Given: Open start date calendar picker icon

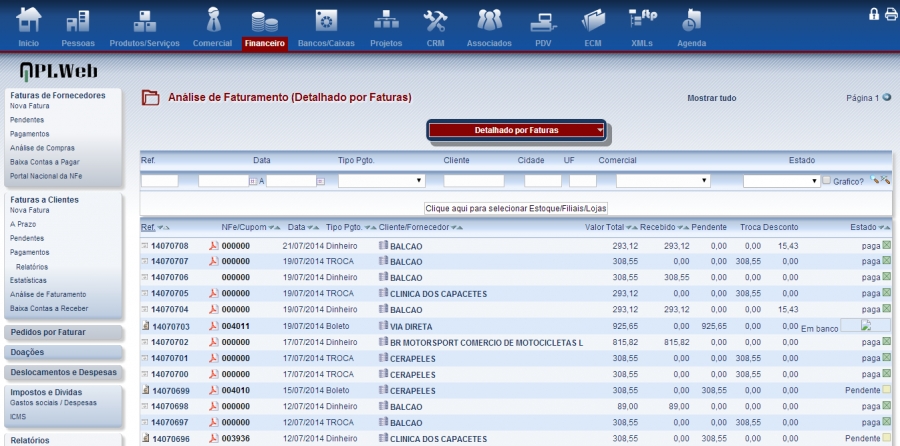Looking at the screenshot, I should [x=253, y=181].
